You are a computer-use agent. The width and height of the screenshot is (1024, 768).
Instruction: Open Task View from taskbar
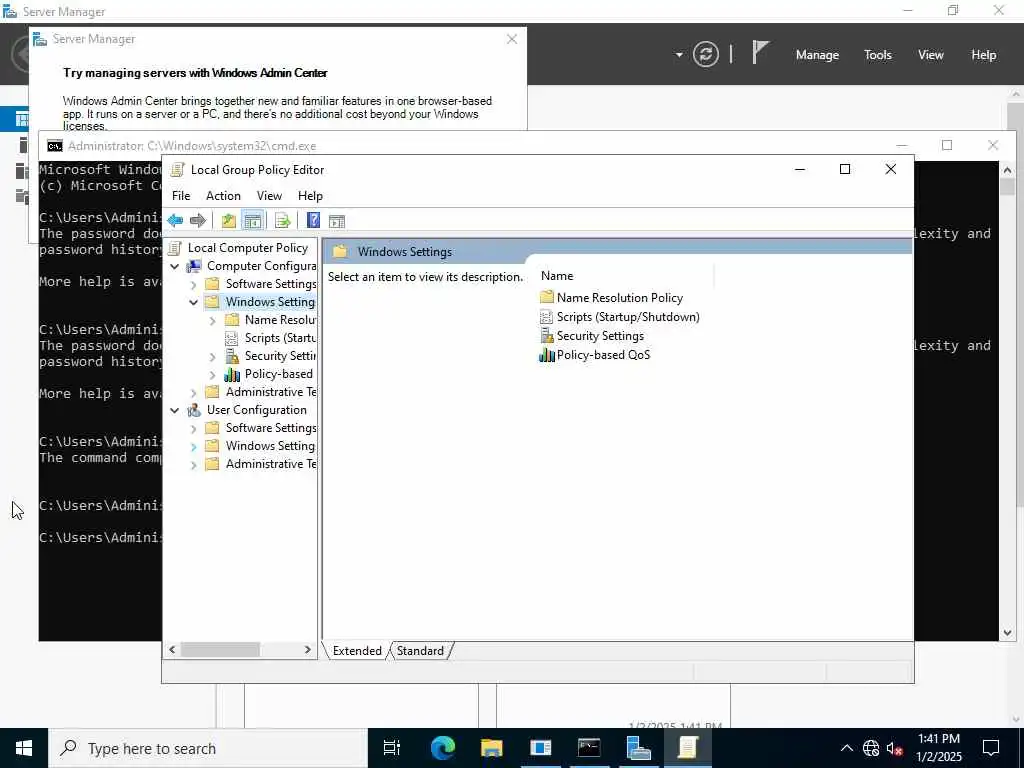(392, 748)
